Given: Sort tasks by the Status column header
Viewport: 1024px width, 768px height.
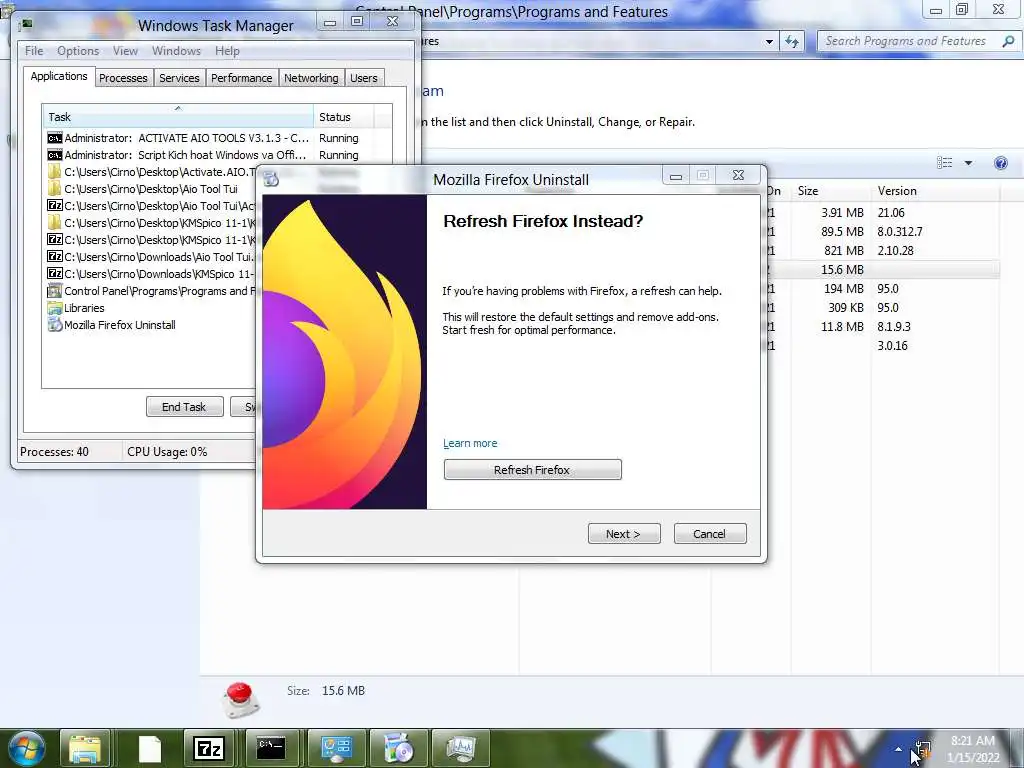Looking at the screenshot, I should 344,117.
